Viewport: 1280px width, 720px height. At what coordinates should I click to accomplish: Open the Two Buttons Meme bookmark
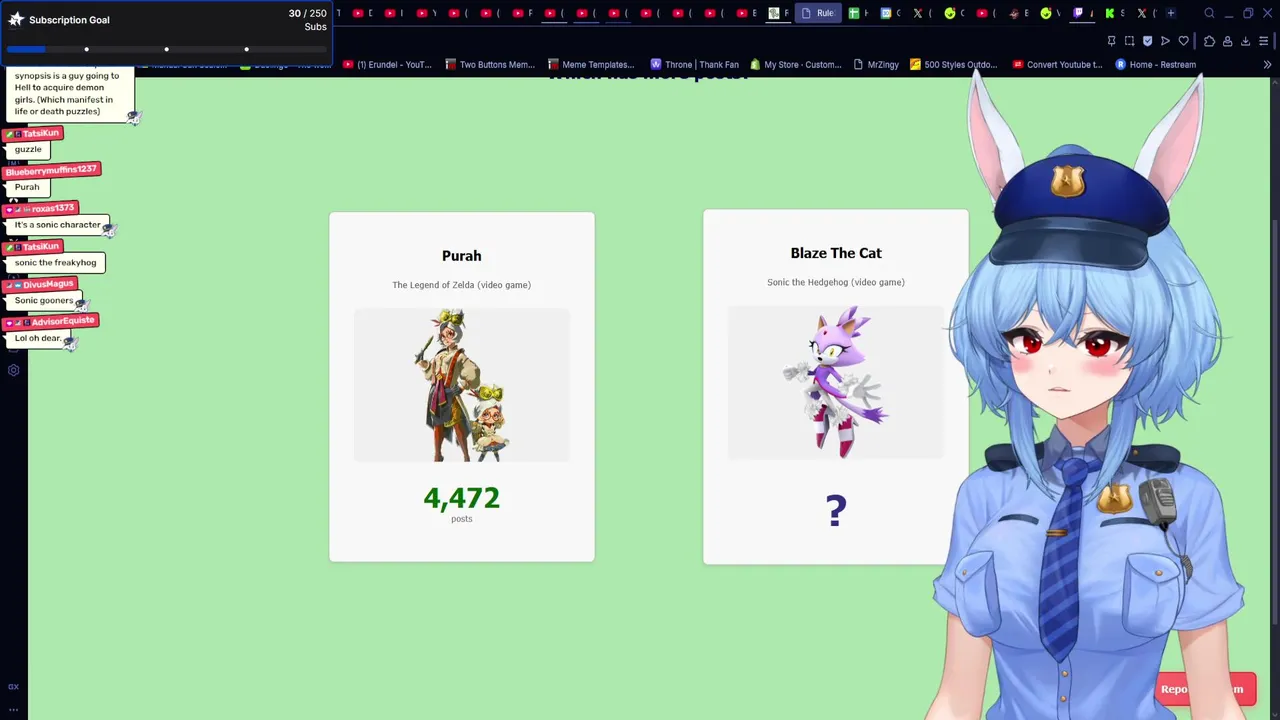[x=490, y=64]
